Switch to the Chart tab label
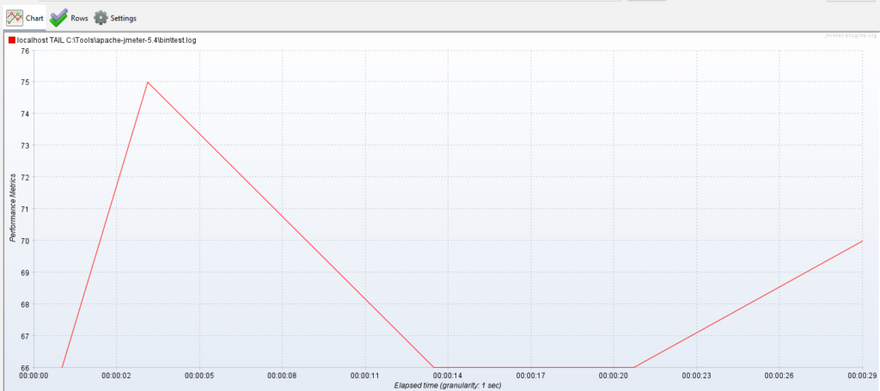The width and height of the screenshot is (880, 391). pyautogui.click(x=34, y=19)
